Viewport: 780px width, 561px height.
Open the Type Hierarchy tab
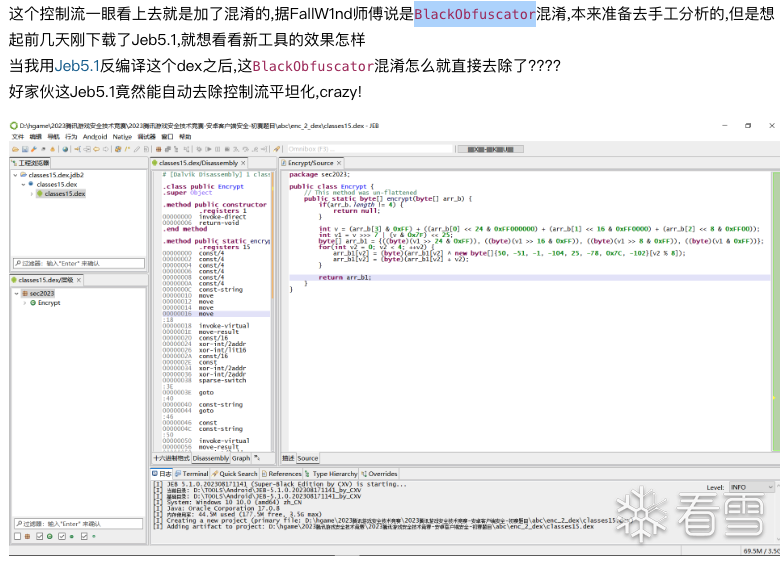(x=331, y=473)
